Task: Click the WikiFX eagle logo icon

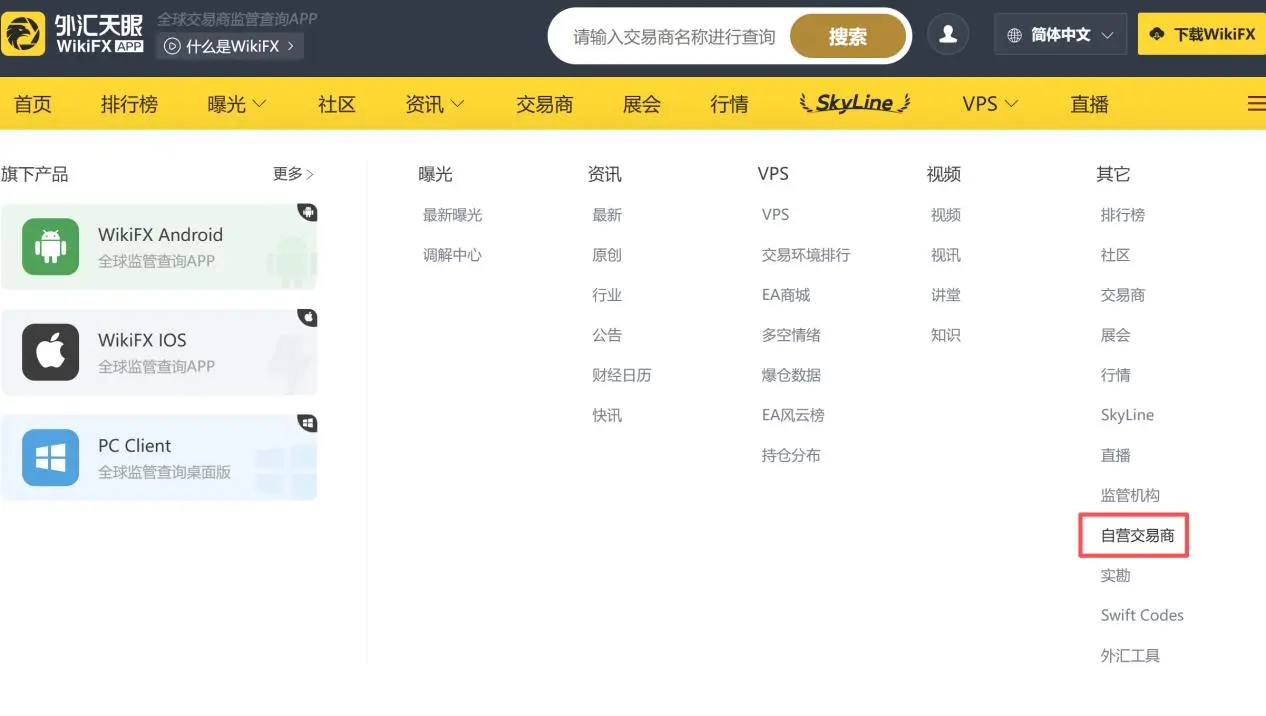Action: click(x=23, y=33)
